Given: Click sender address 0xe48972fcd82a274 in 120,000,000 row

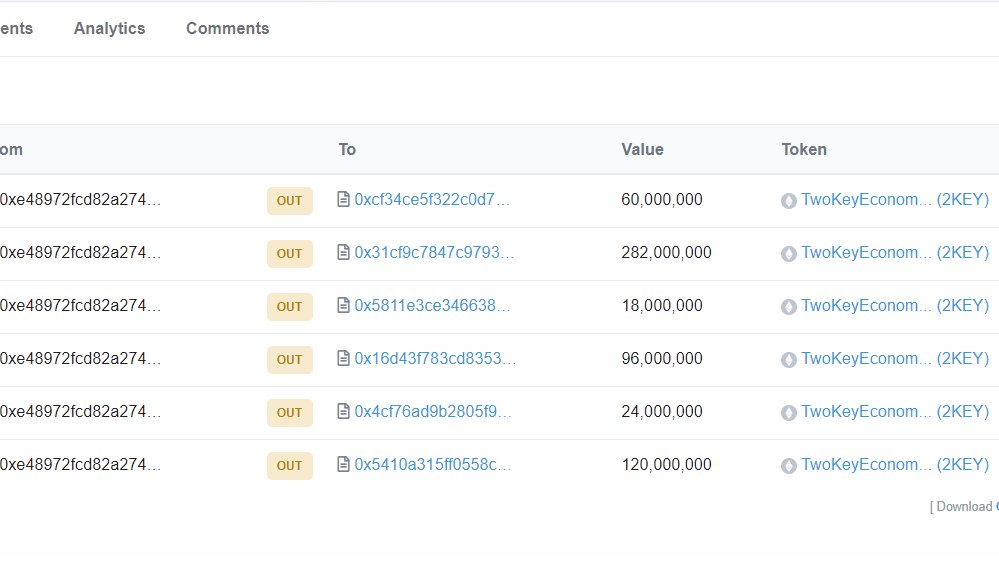Looking at the screenshot, I should click(80, 464).
